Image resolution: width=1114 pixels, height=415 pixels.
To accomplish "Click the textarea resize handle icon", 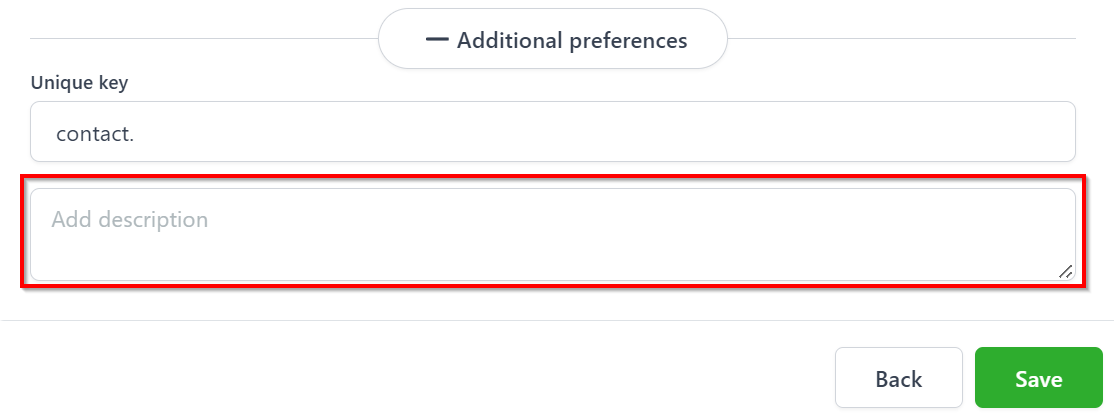I will [x=1066, y=271].
